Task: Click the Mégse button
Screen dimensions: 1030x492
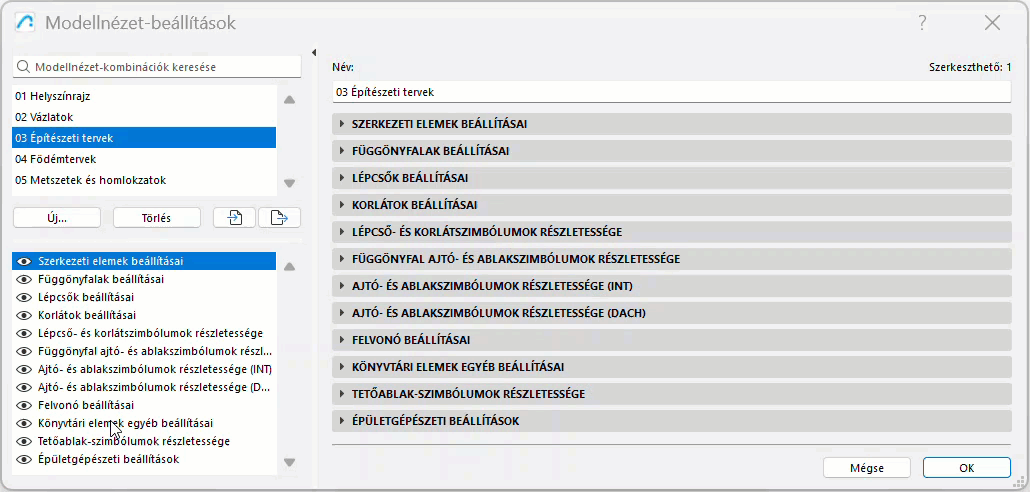Action: 866,468
